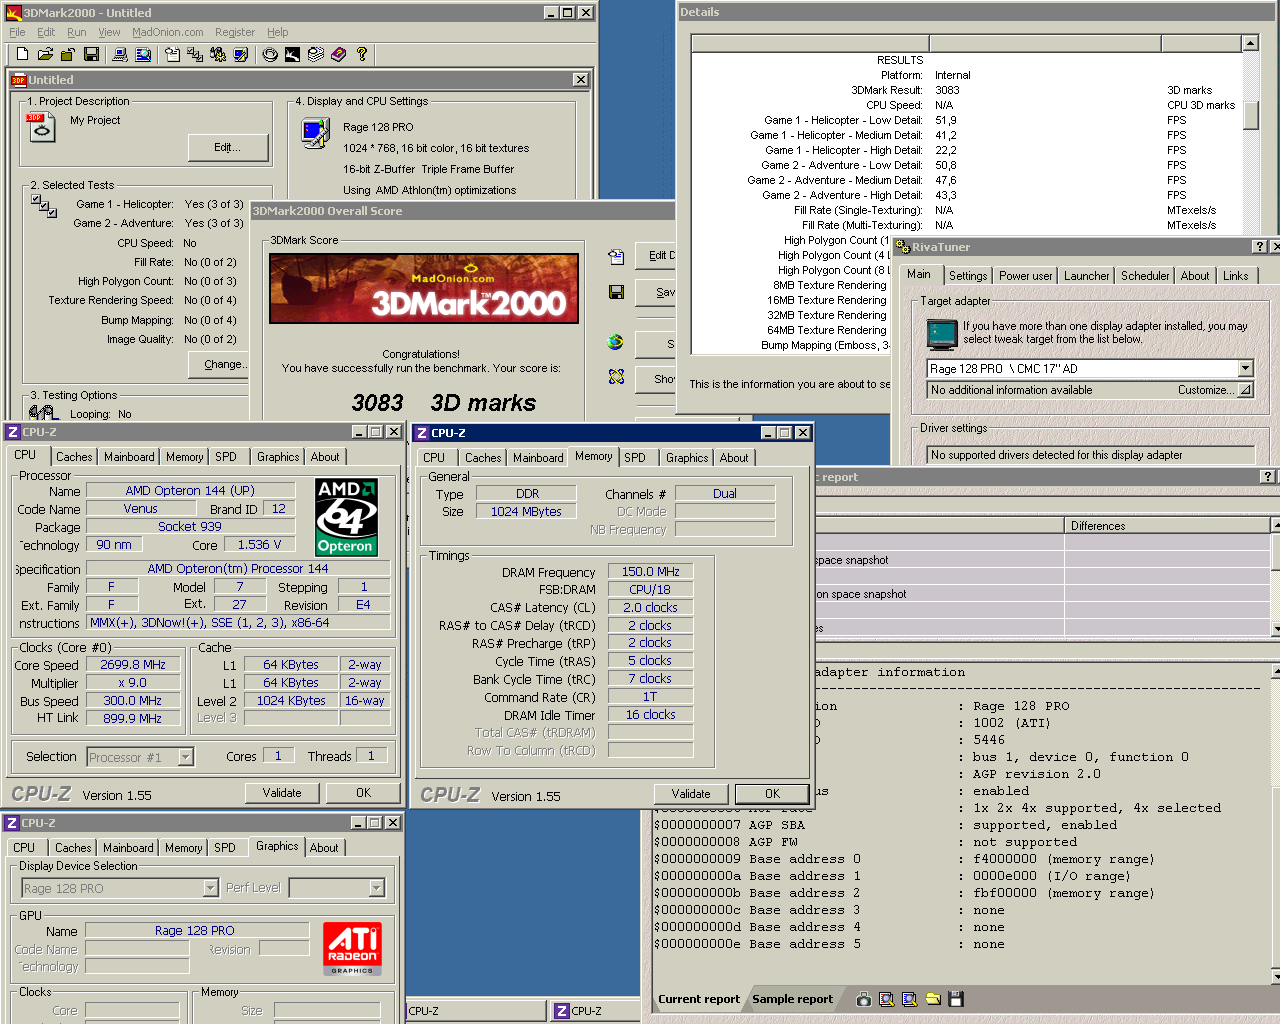Open the Result Browser magnifier icon in 3DMark2000 toolbar

click(143, 54)
